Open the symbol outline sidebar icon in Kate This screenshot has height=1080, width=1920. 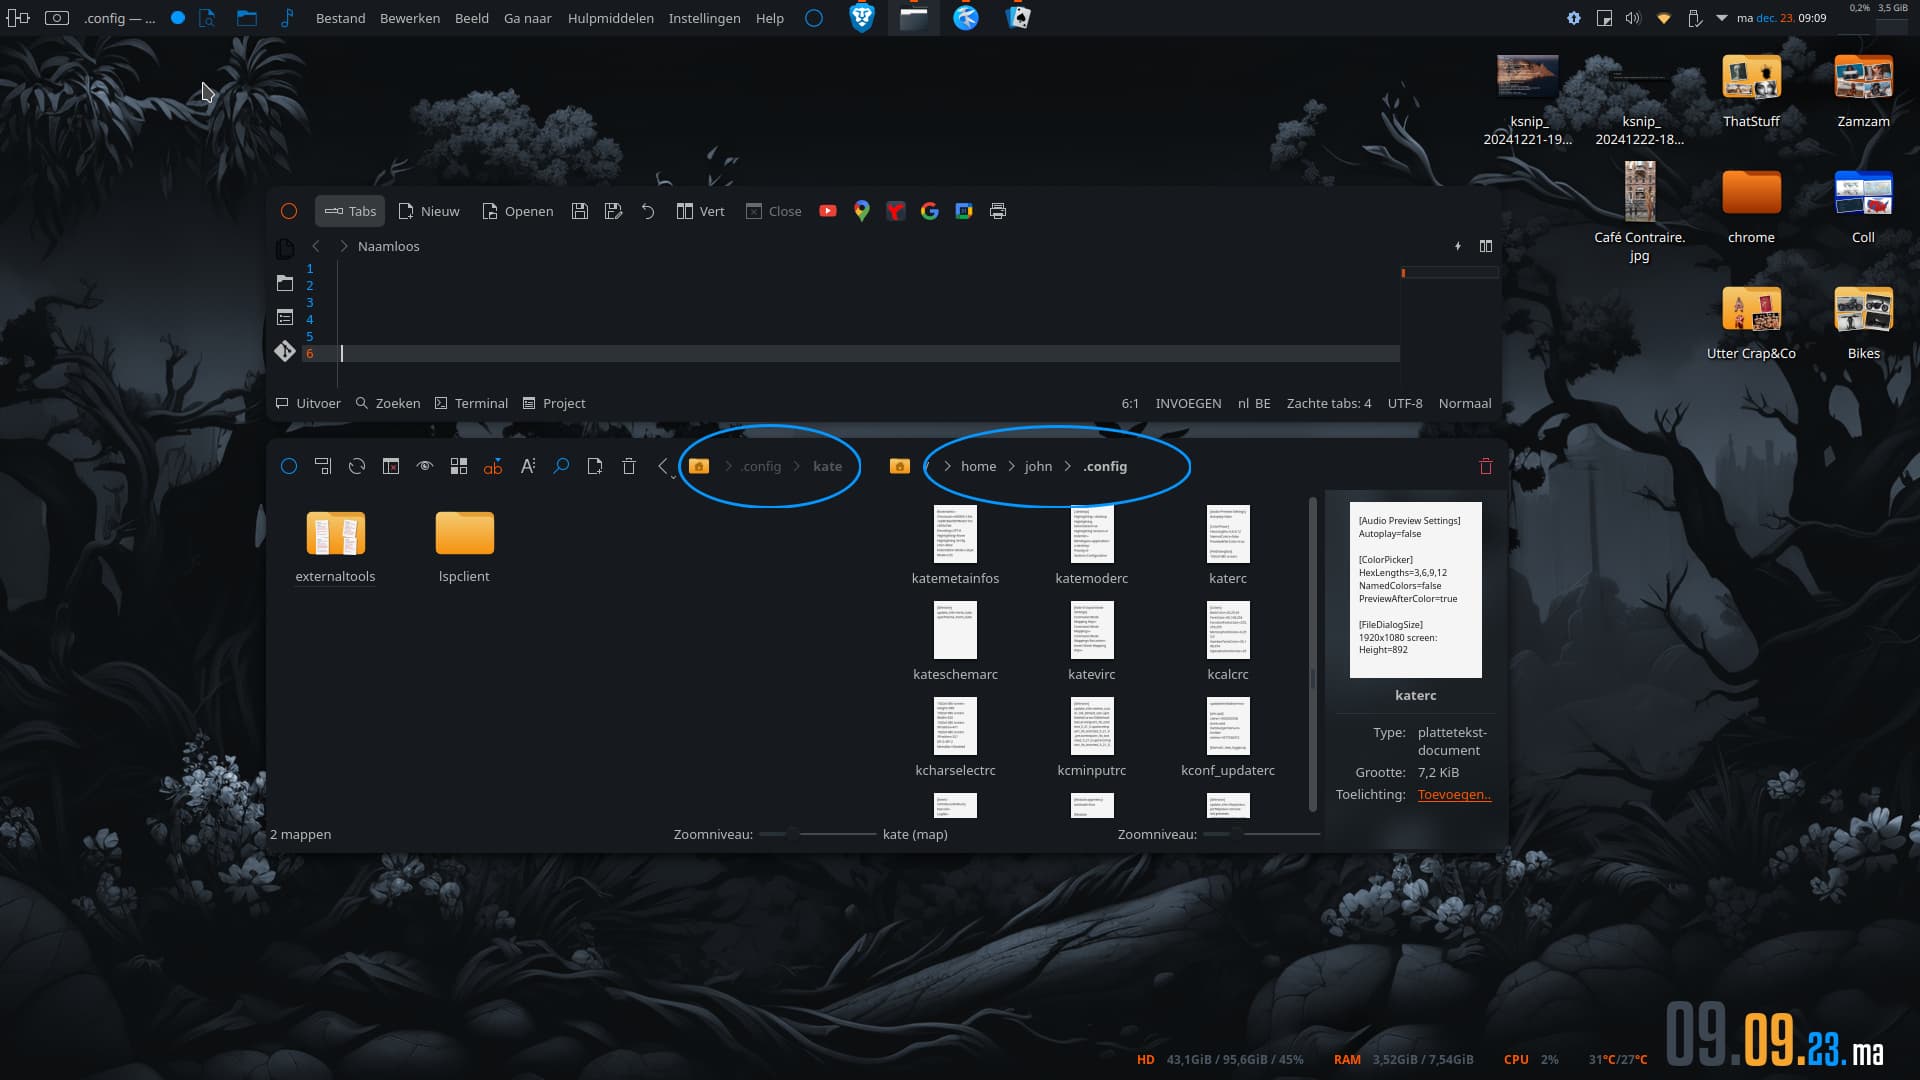(285, 317)
